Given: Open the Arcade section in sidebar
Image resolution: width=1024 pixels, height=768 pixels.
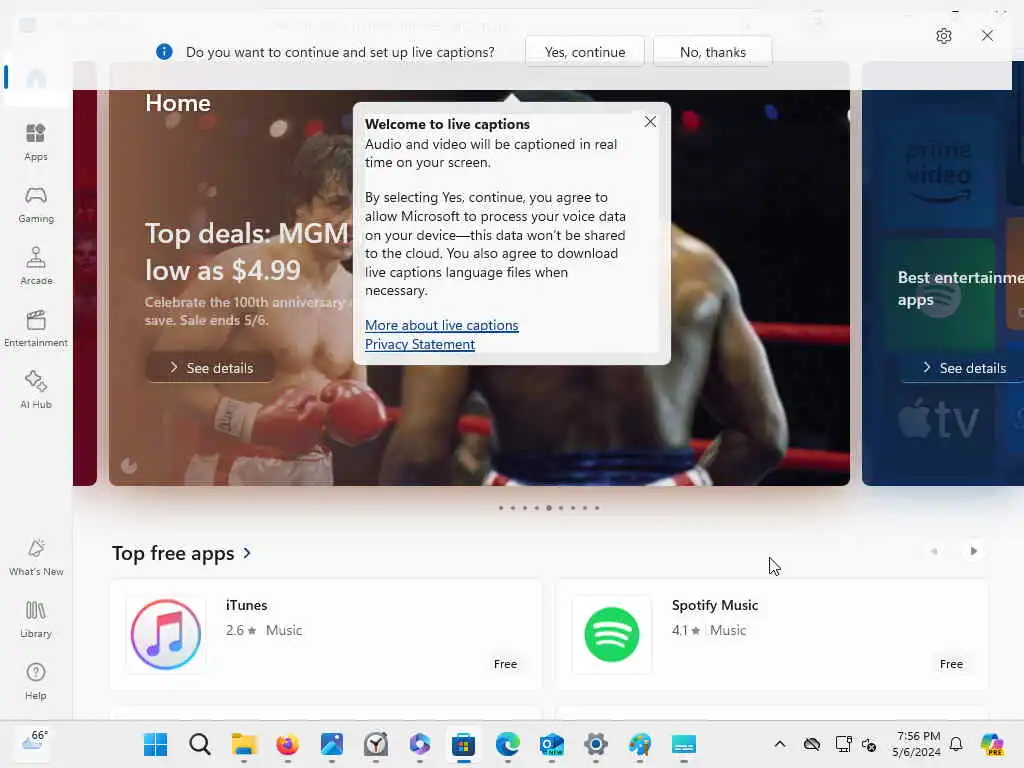Looking at the screenshot, I should pyautogui.click(x=36, y=266).
